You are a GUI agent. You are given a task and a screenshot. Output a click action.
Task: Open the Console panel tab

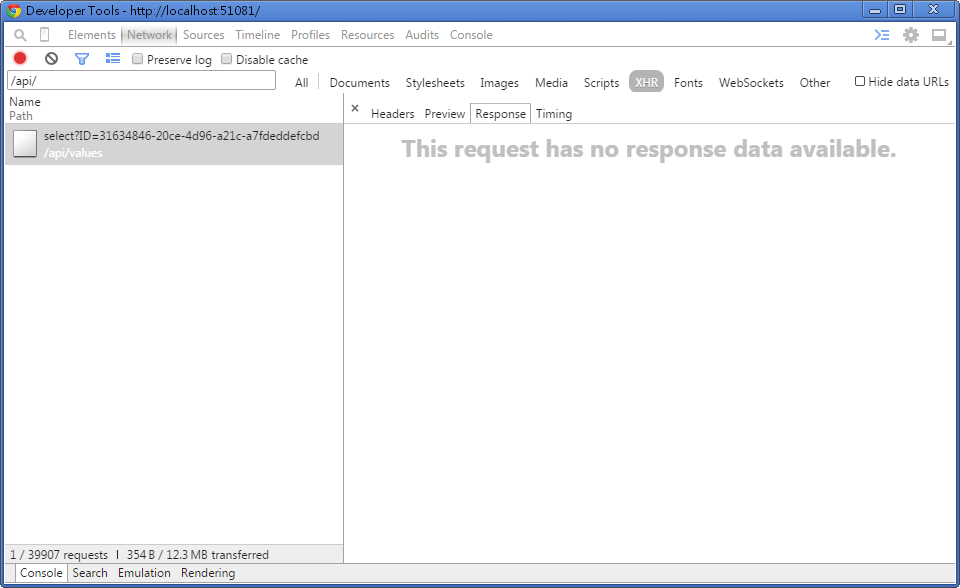(471, 35)
